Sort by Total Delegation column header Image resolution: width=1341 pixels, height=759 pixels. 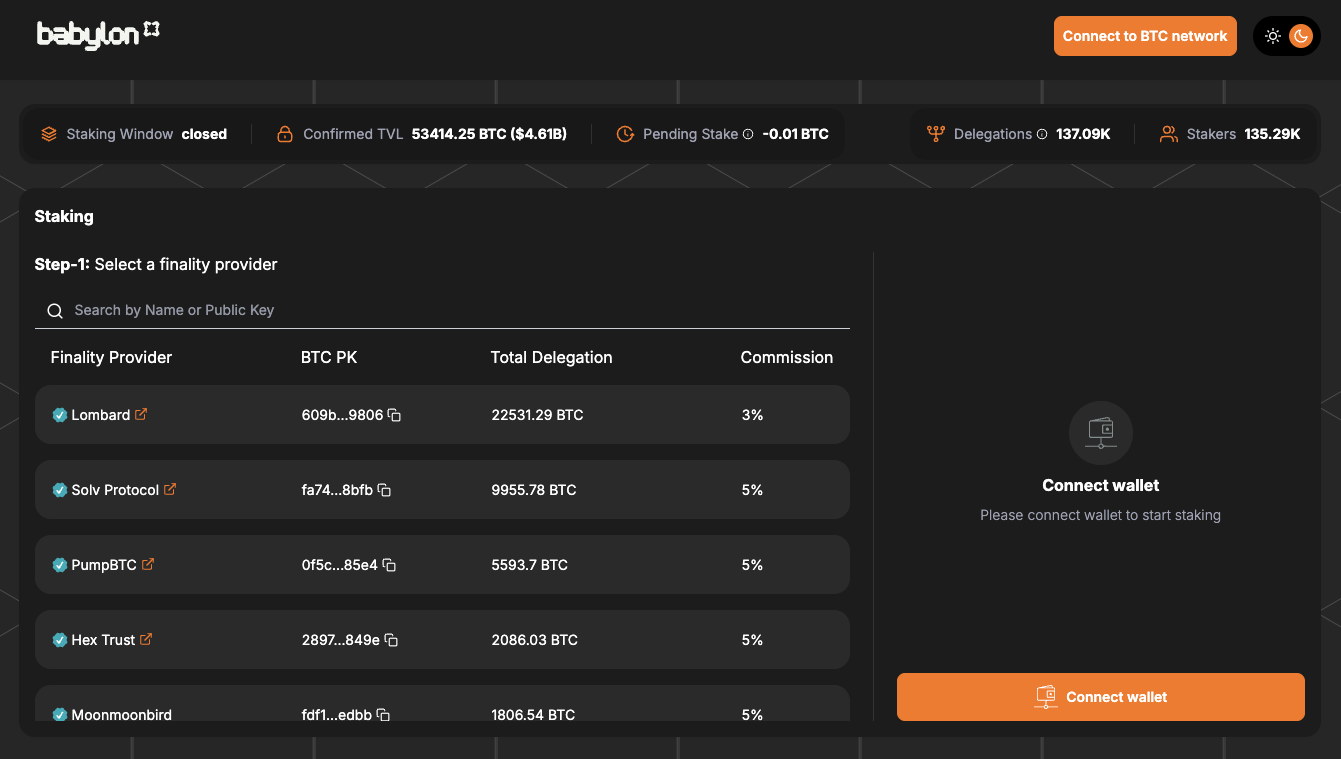tap(551, 357)
